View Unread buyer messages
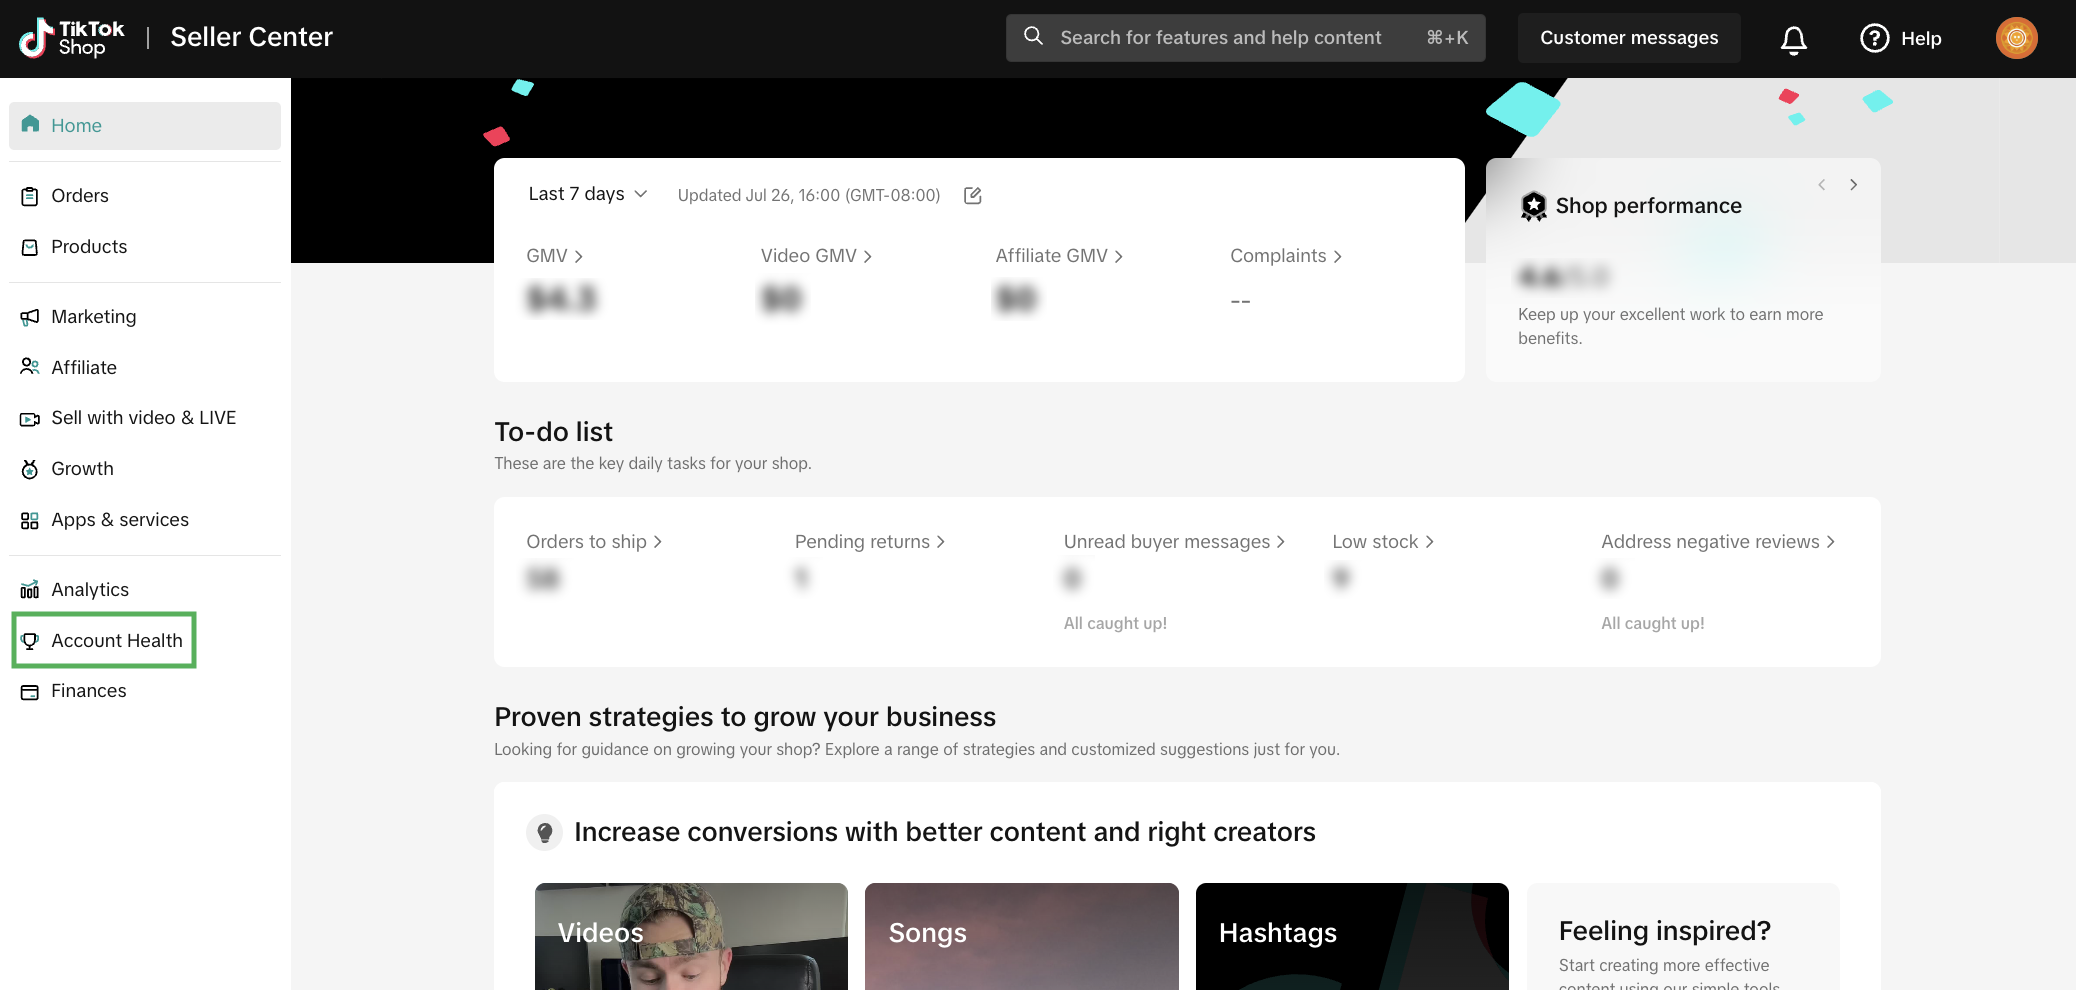Viewport: 2076px width, 990px height. [1173, 542]
